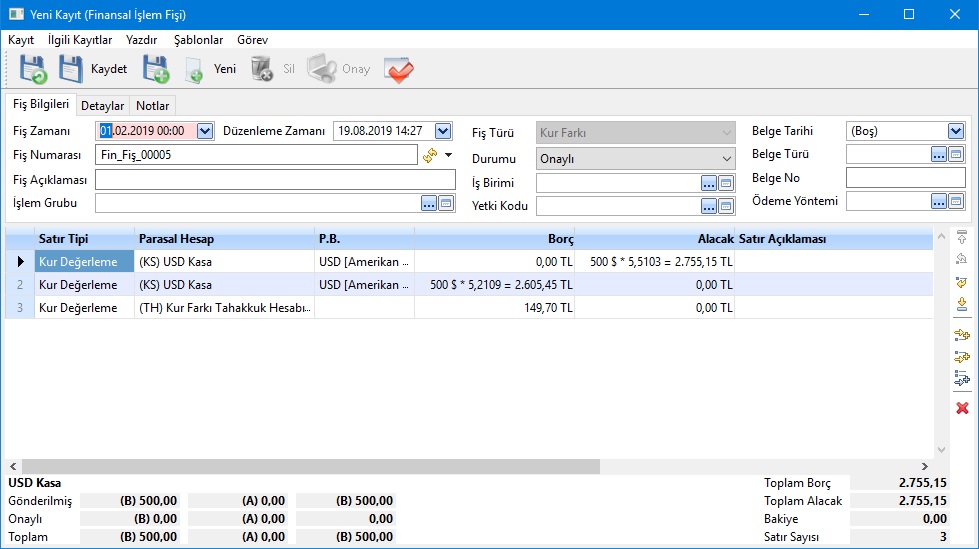Click into the Fiş Numarası field

[x=257, y=155]
